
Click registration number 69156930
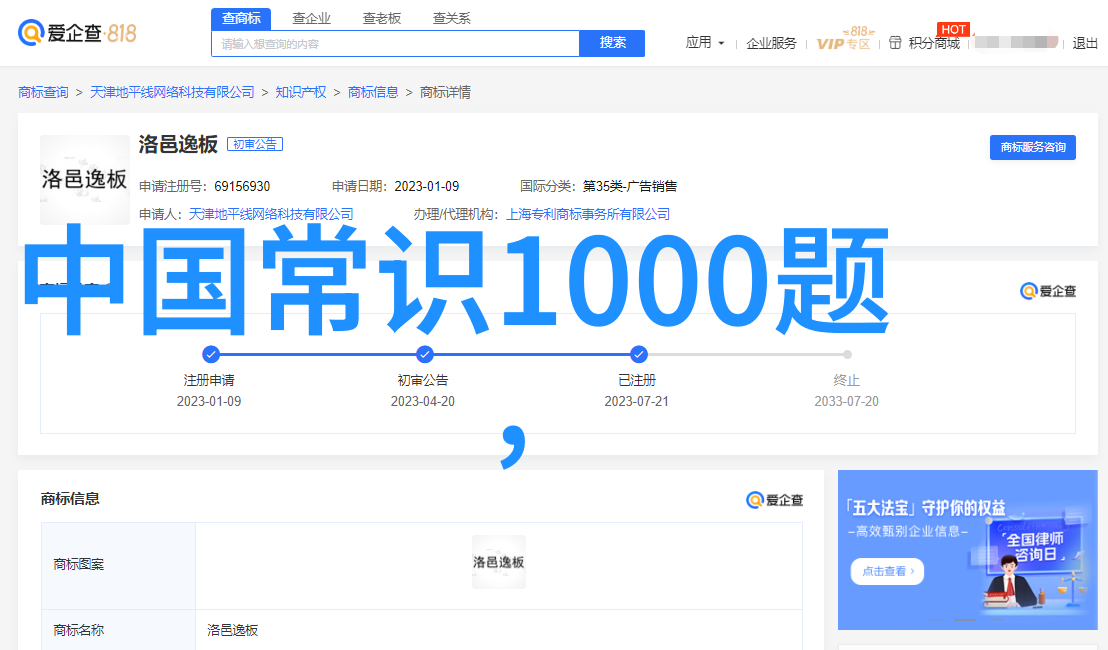pos(242,187)
